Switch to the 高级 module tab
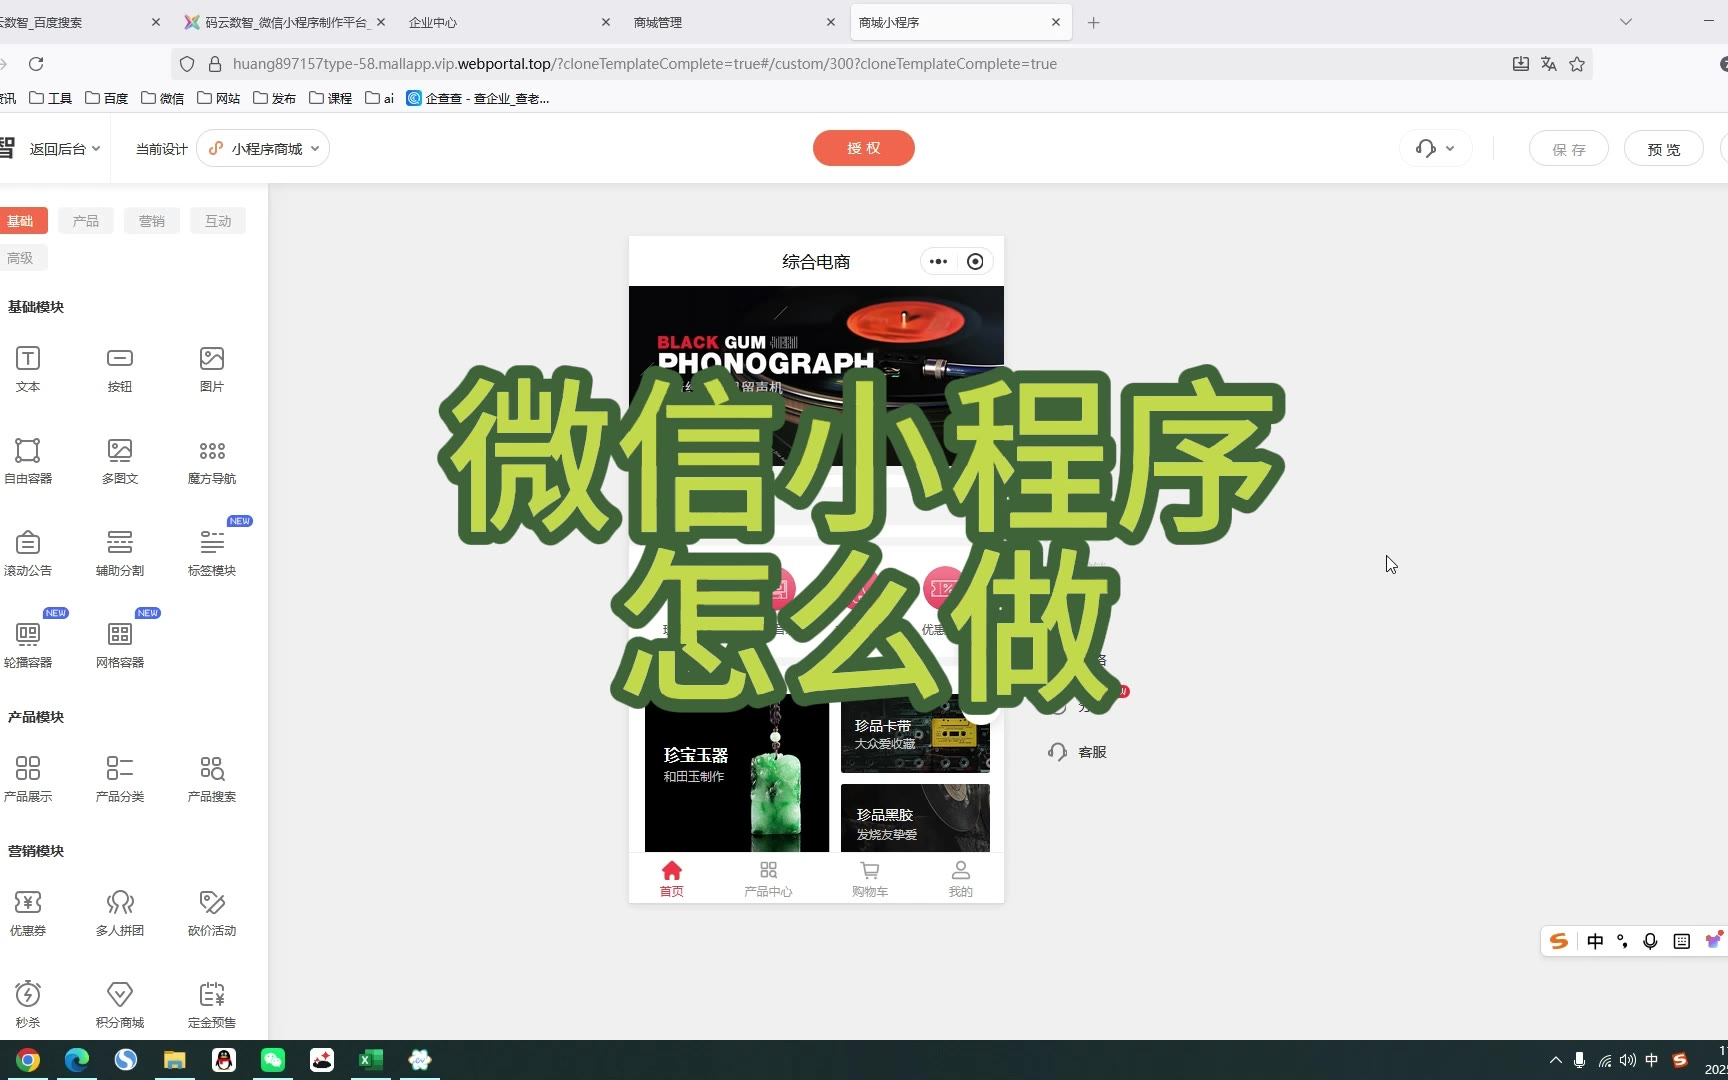This screenshot has width=1728, height=1080. pos(21,258)
